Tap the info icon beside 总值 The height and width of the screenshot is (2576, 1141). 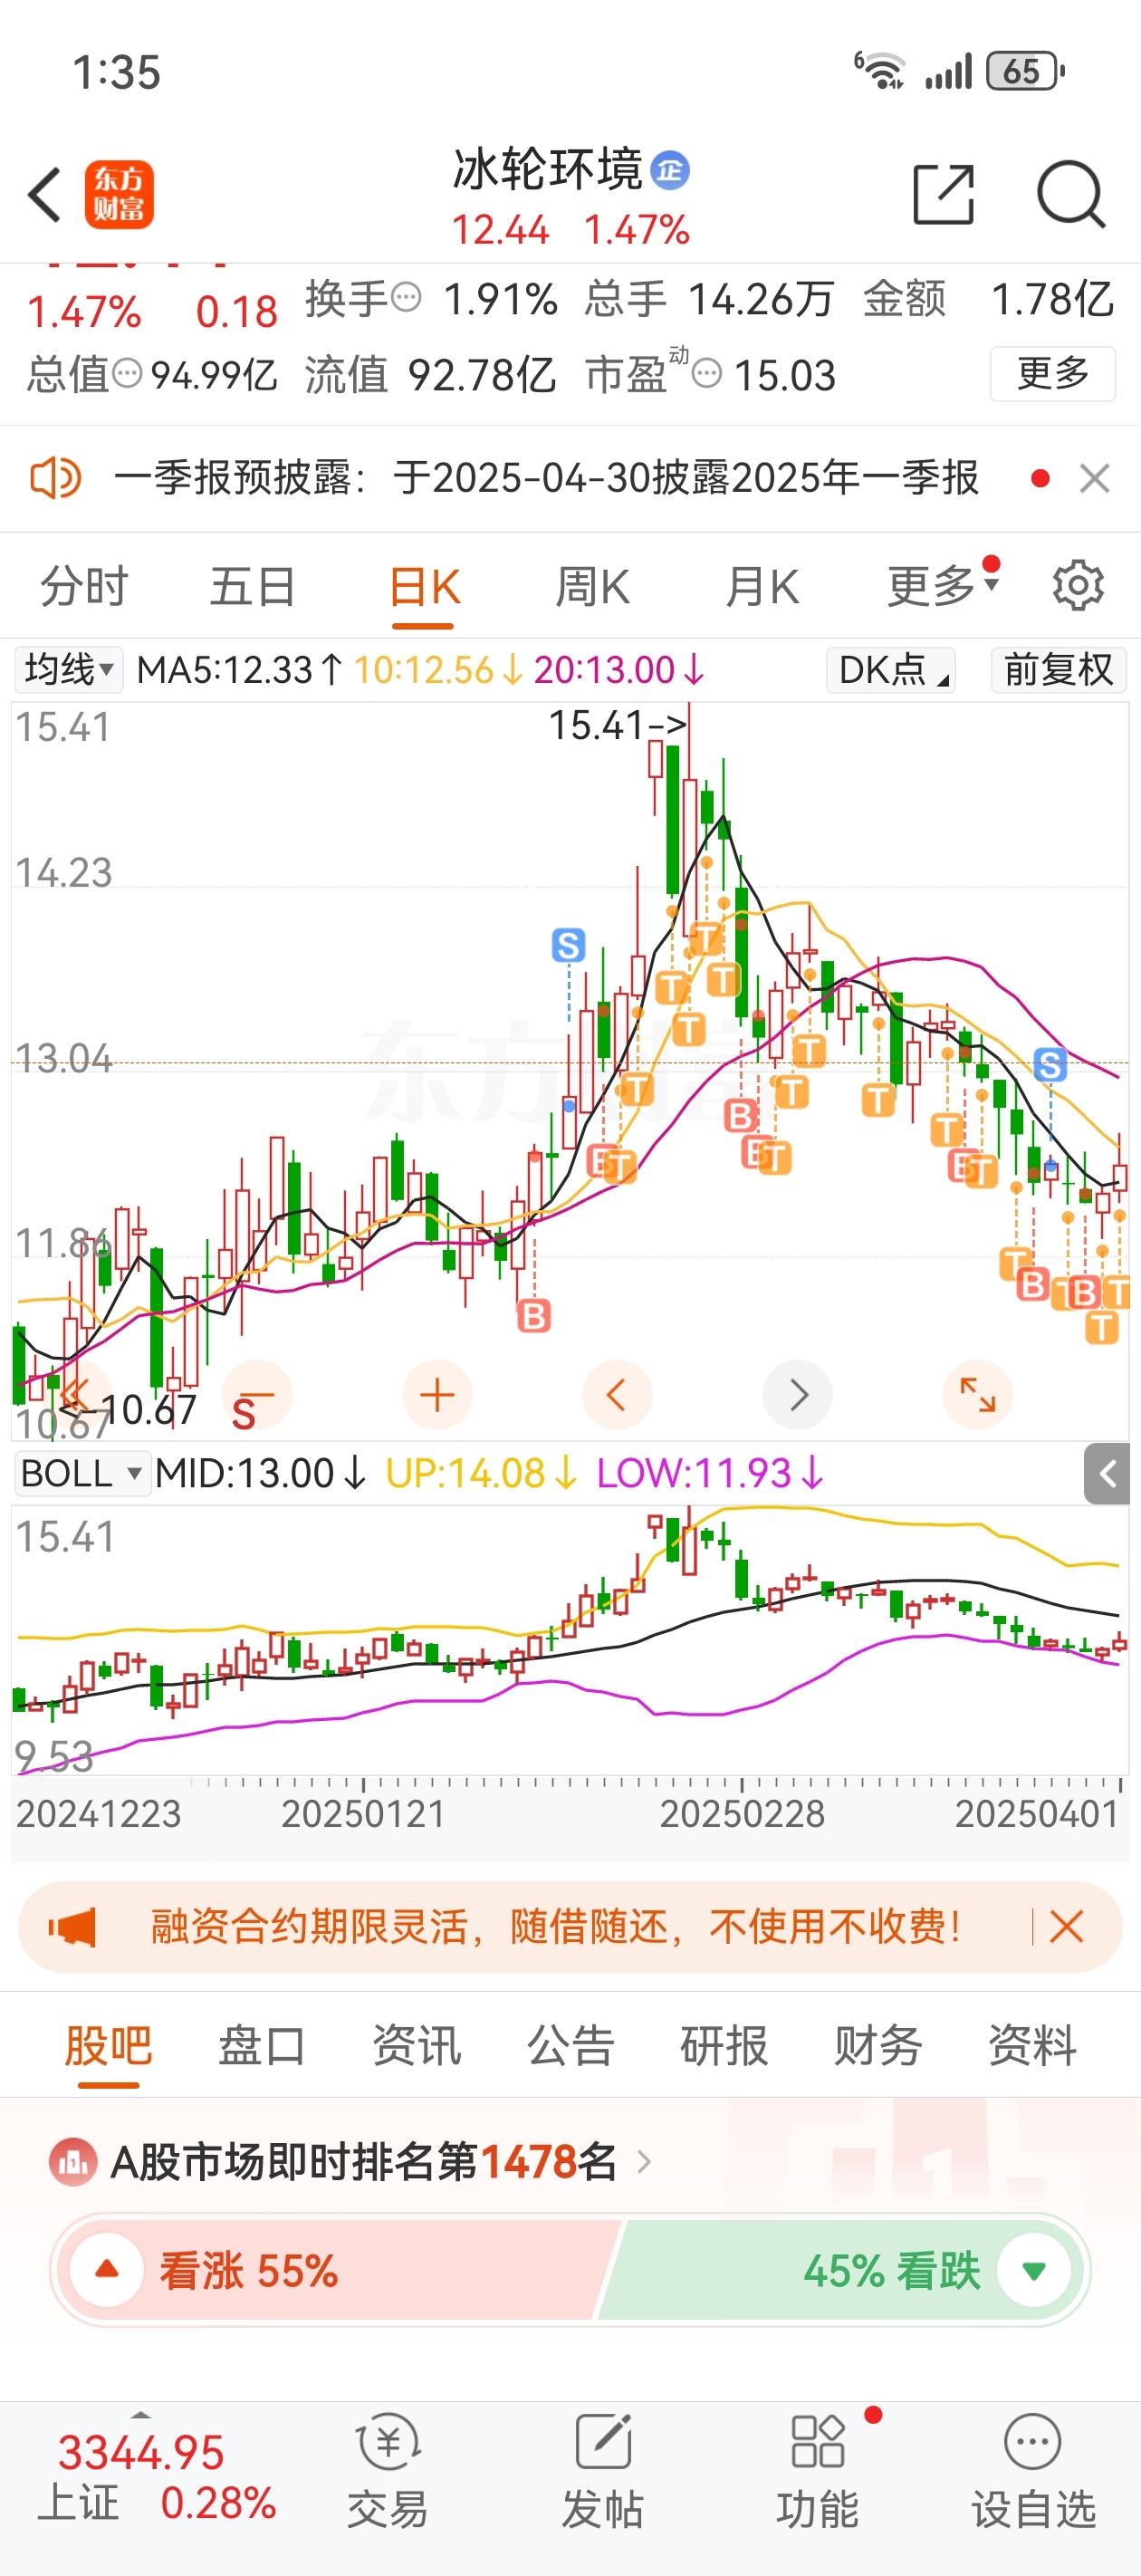pos(127,375)
